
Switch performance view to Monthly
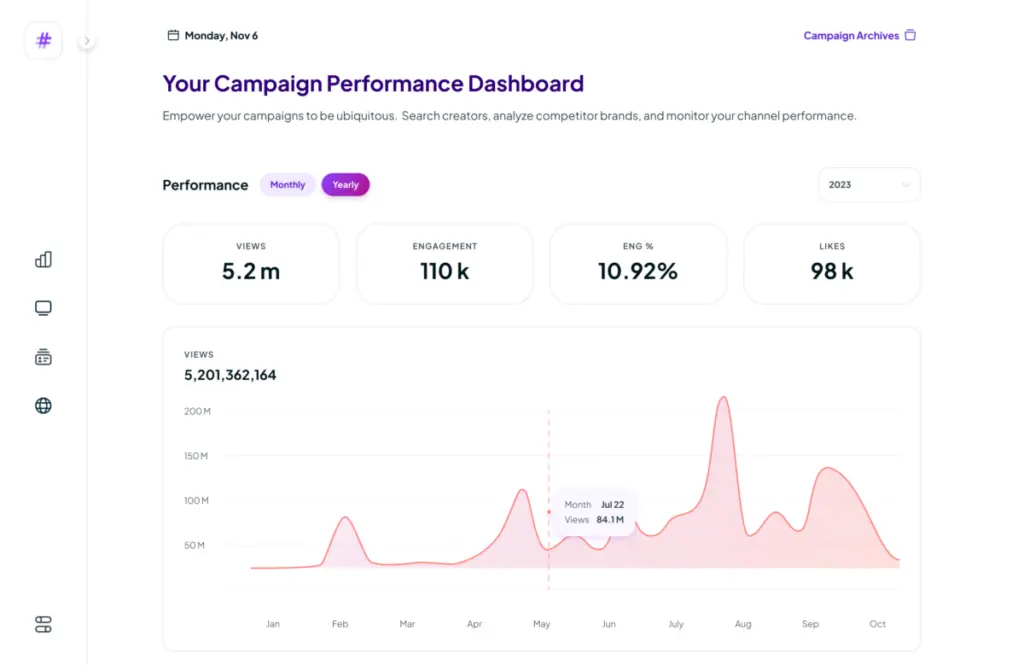(x=287, y=185)
